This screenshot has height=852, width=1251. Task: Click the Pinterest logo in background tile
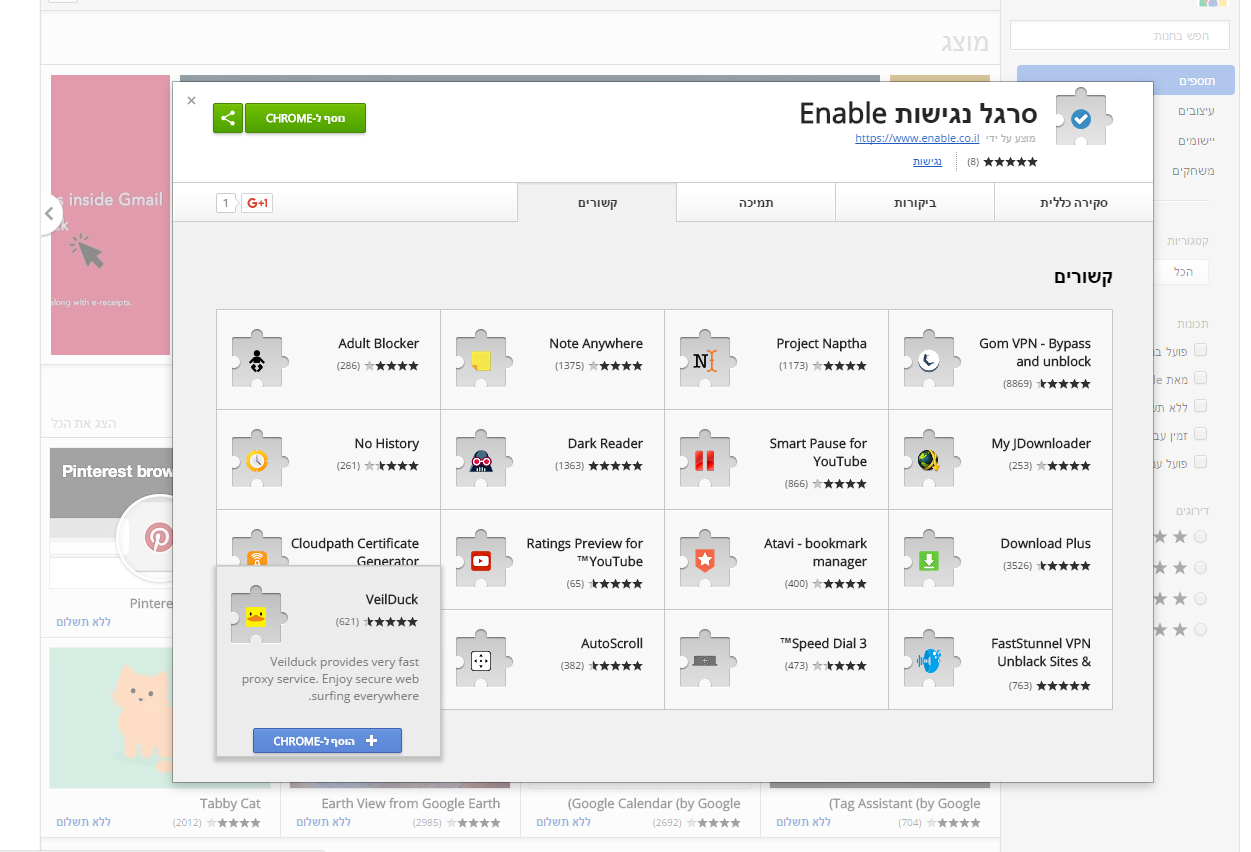[x=158, y=538]
